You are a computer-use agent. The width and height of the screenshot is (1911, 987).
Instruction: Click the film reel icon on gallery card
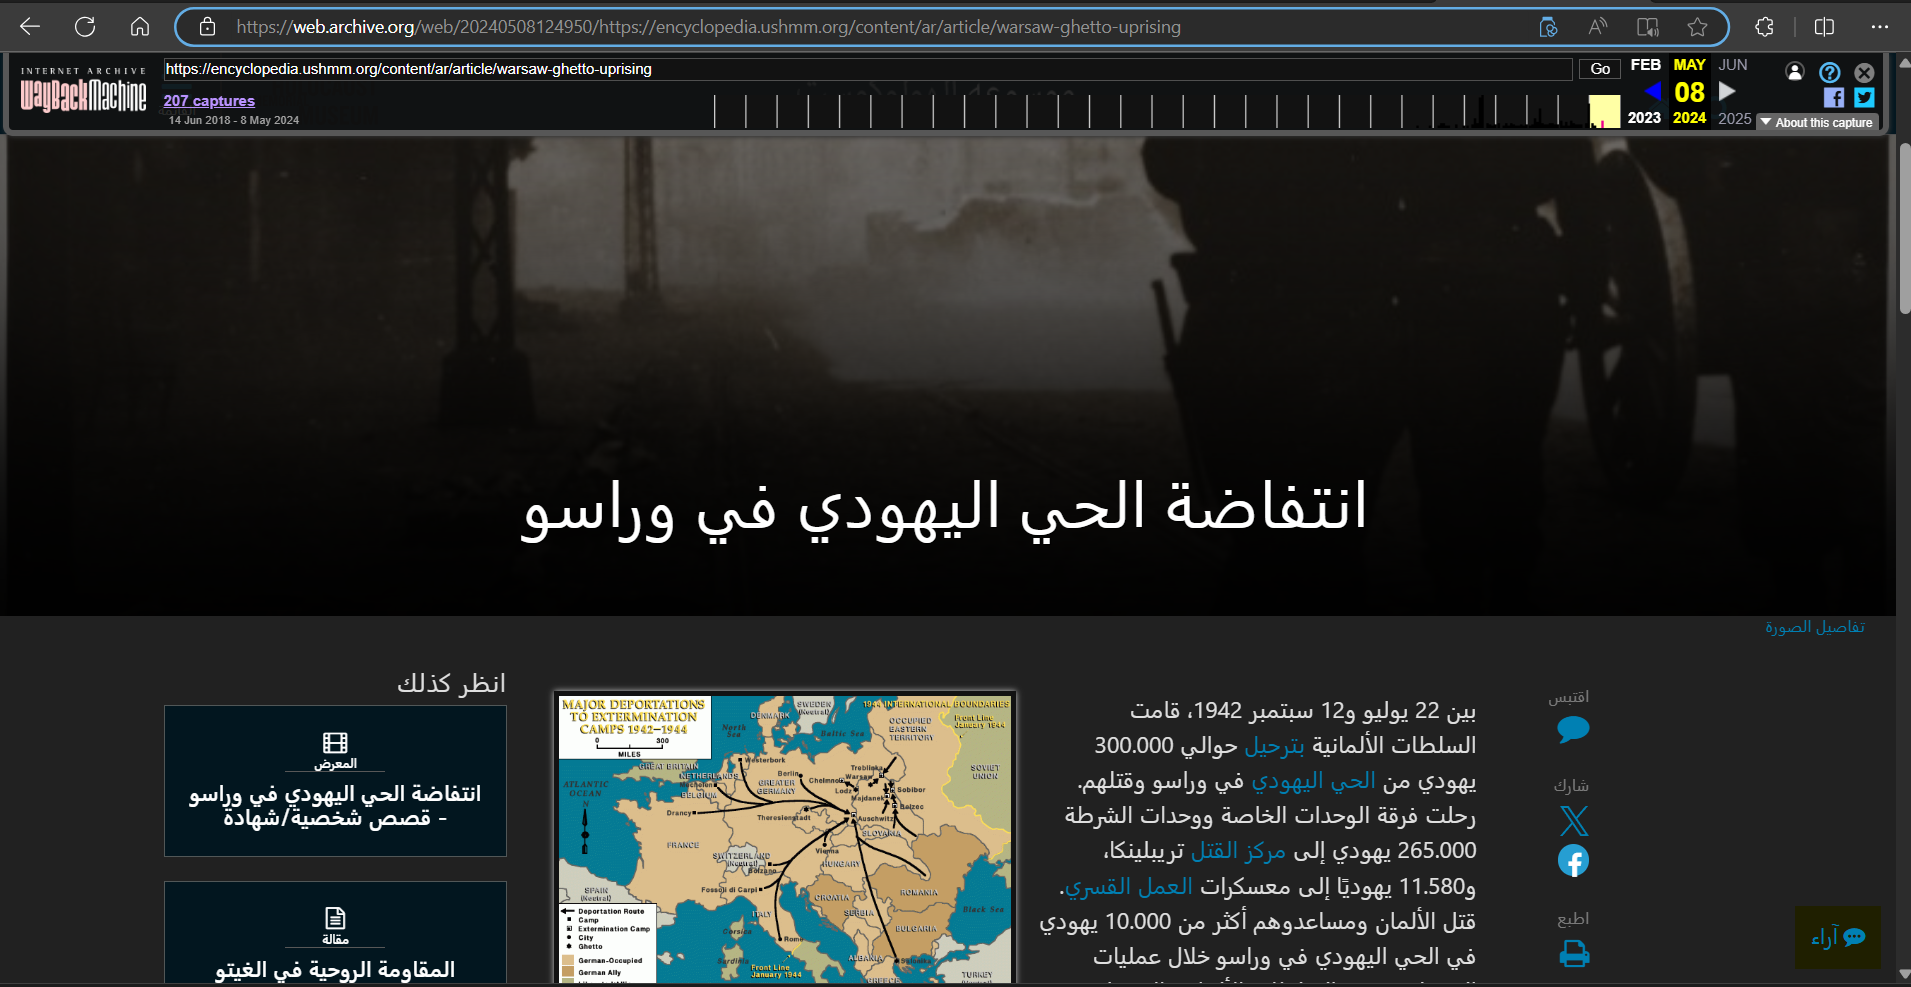point(335,742)
